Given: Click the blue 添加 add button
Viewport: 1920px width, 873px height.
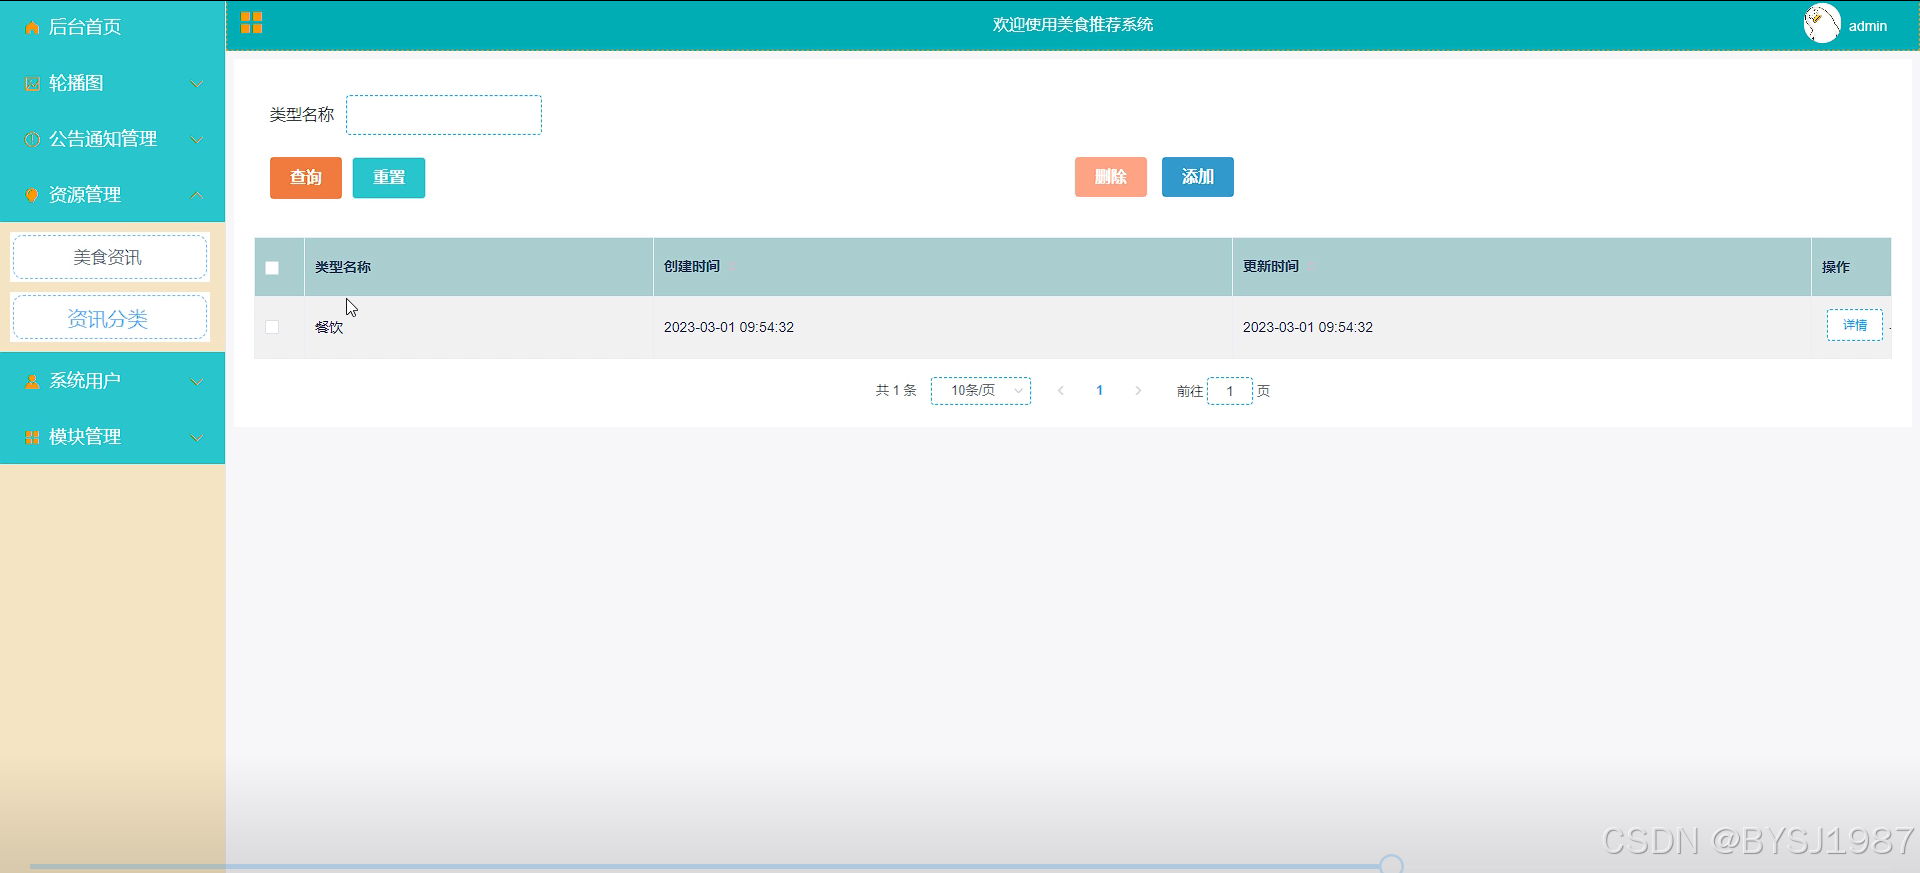Looking at the screenshot, I should coord(1198,177).
